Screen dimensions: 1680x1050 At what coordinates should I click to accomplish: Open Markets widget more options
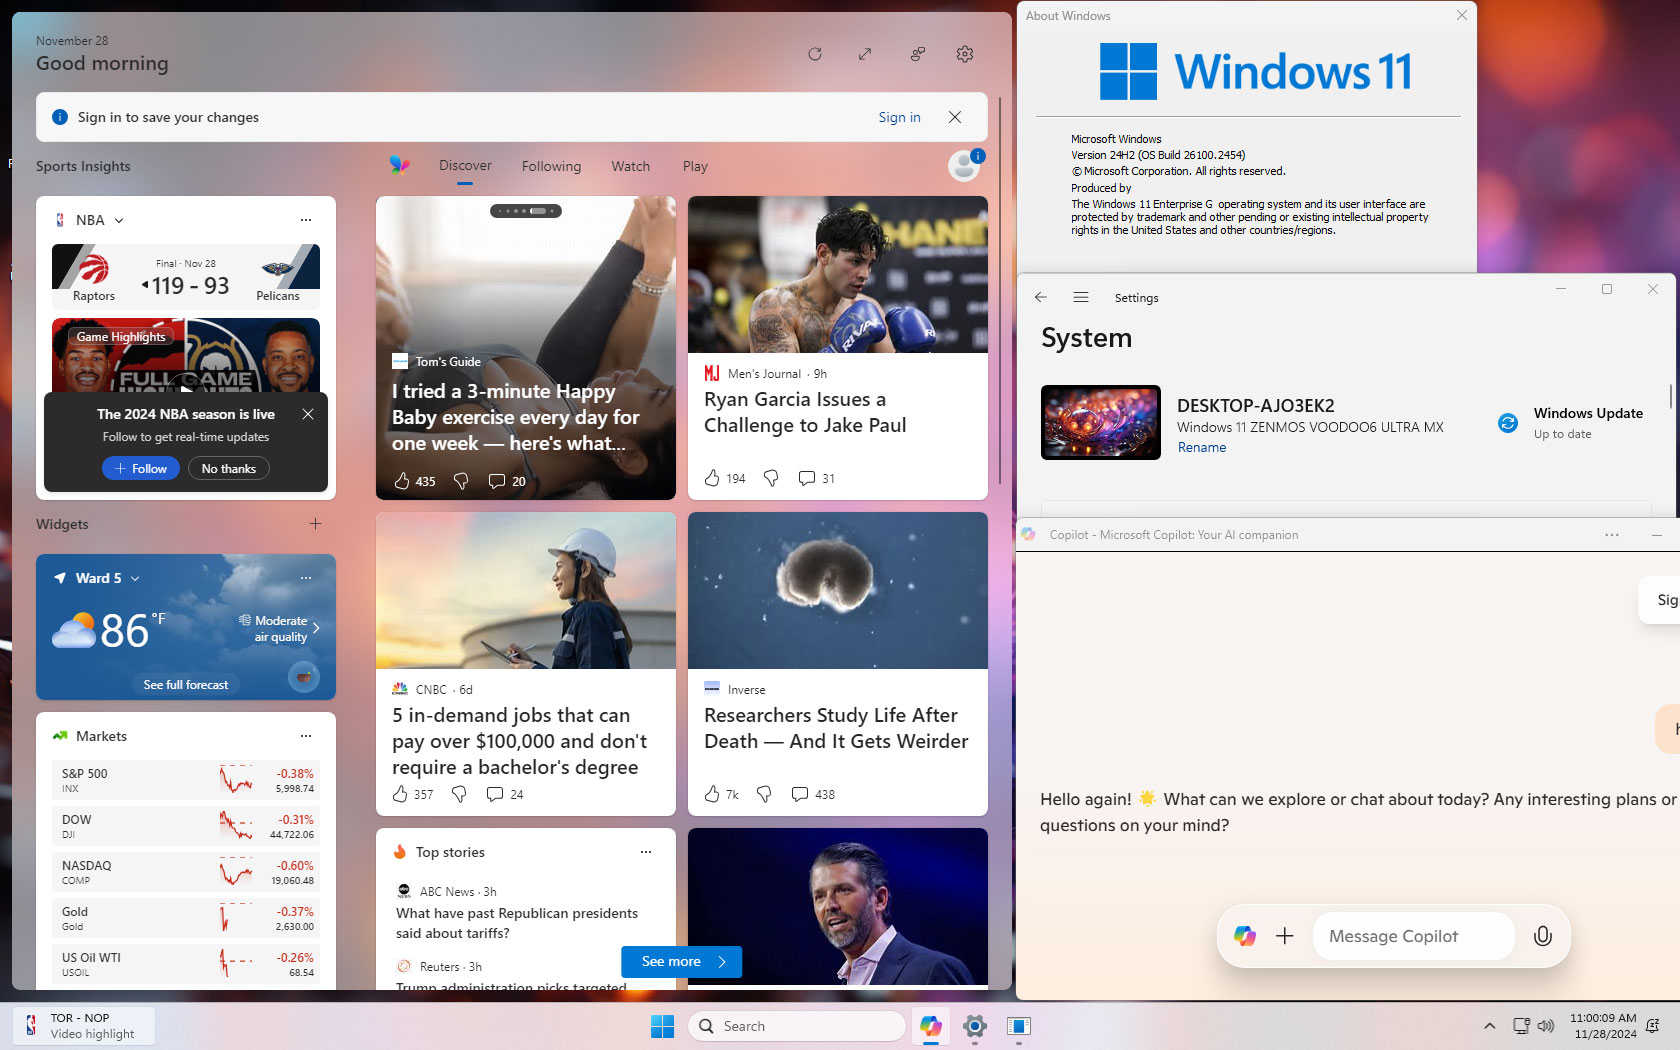[306, 736]
